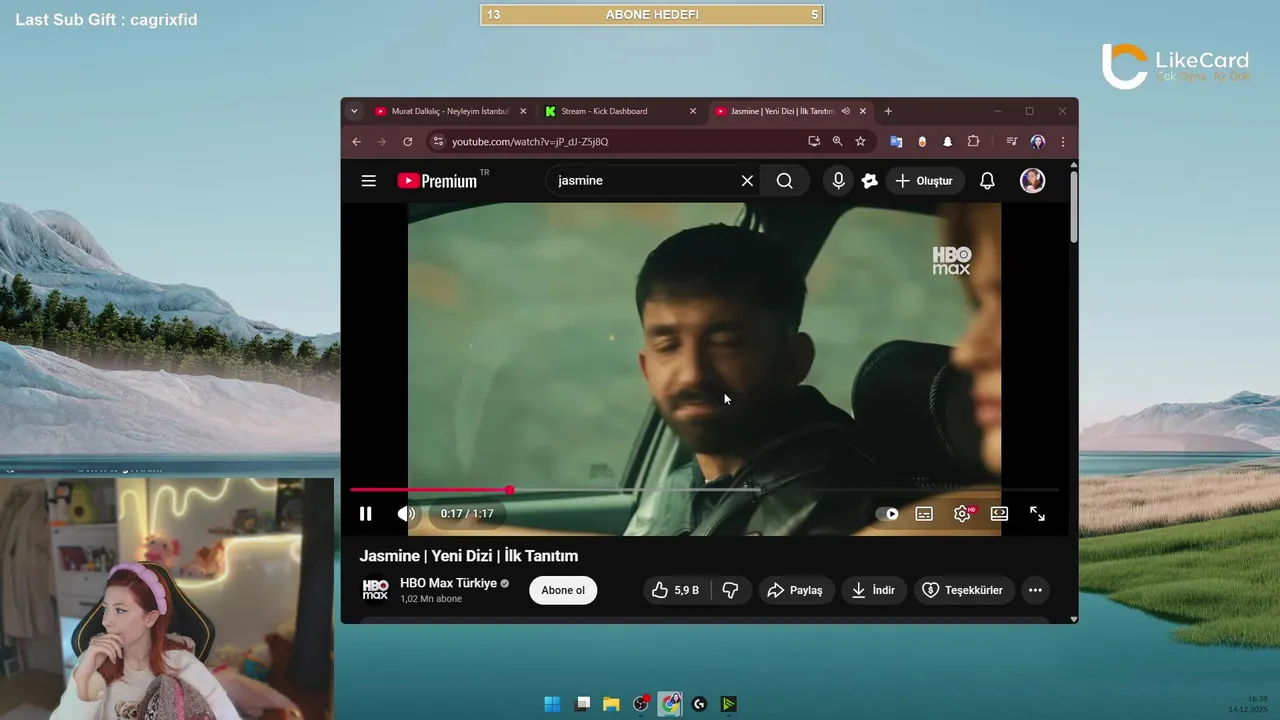The height and width of the screenshot is (720, 1280).
Task: Open HBO Max Türkiye channel name link
Action: point(448,583)
